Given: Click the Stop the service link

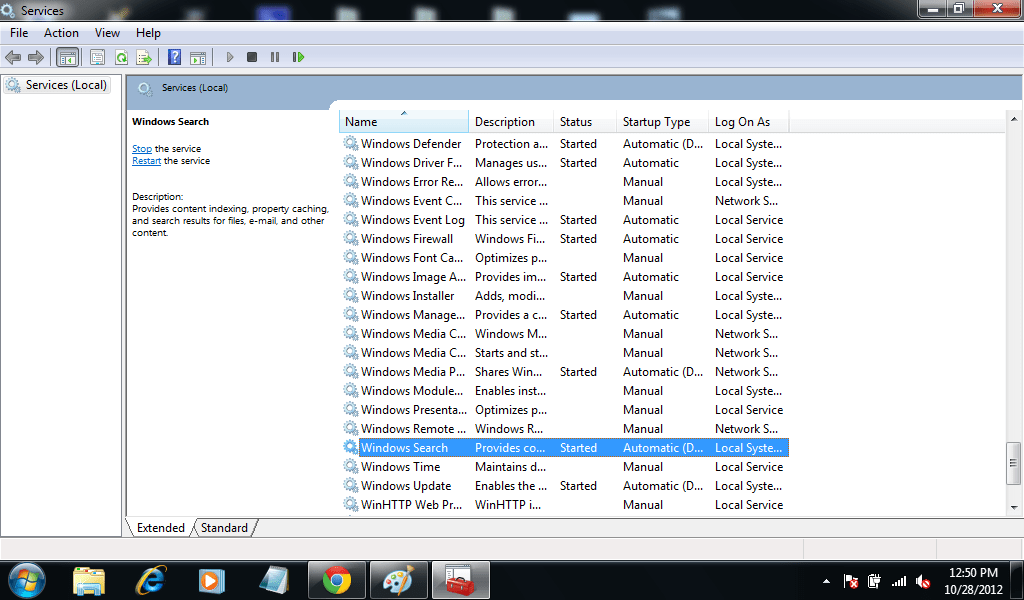Looking at the screenshot, I should [x=142, y=149].
